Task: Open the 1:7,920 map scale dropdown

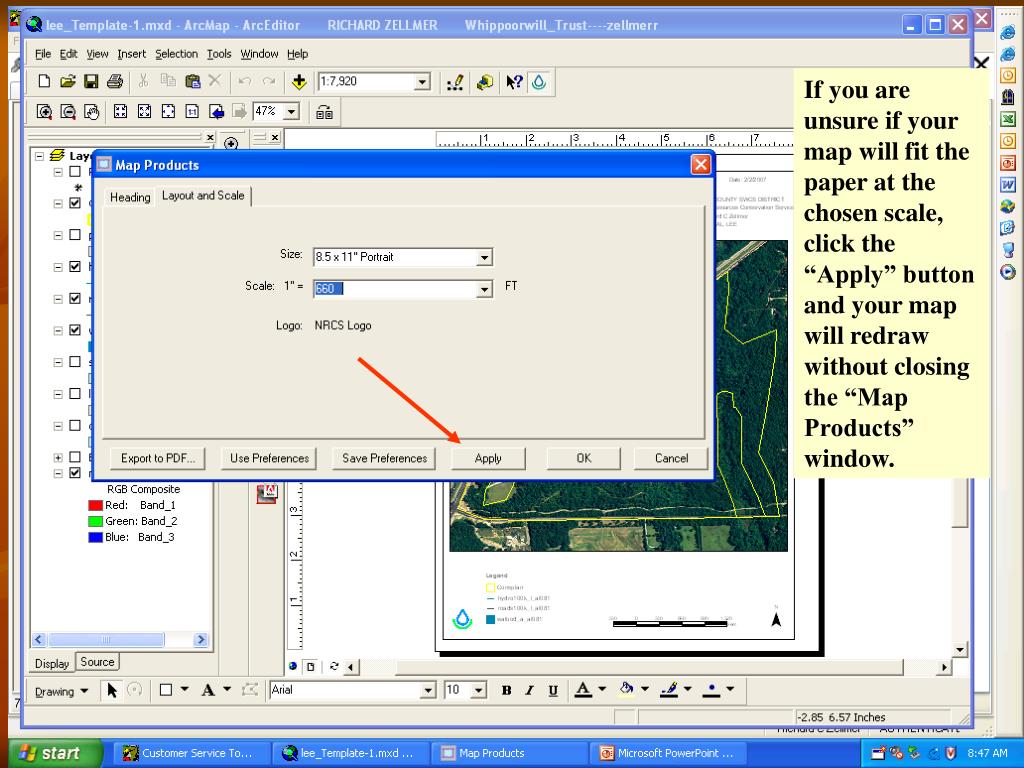Action: pyautogui.click(x=423, y=82)
